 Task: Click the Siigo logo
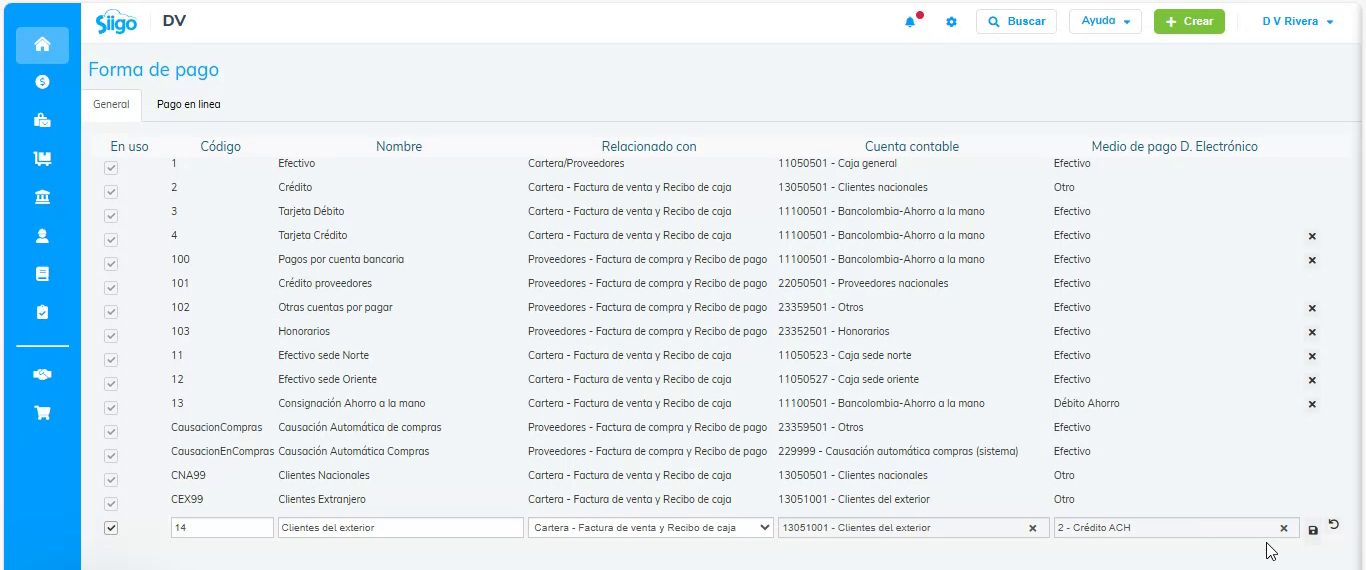pyautogui.click(x=116, y=22)
